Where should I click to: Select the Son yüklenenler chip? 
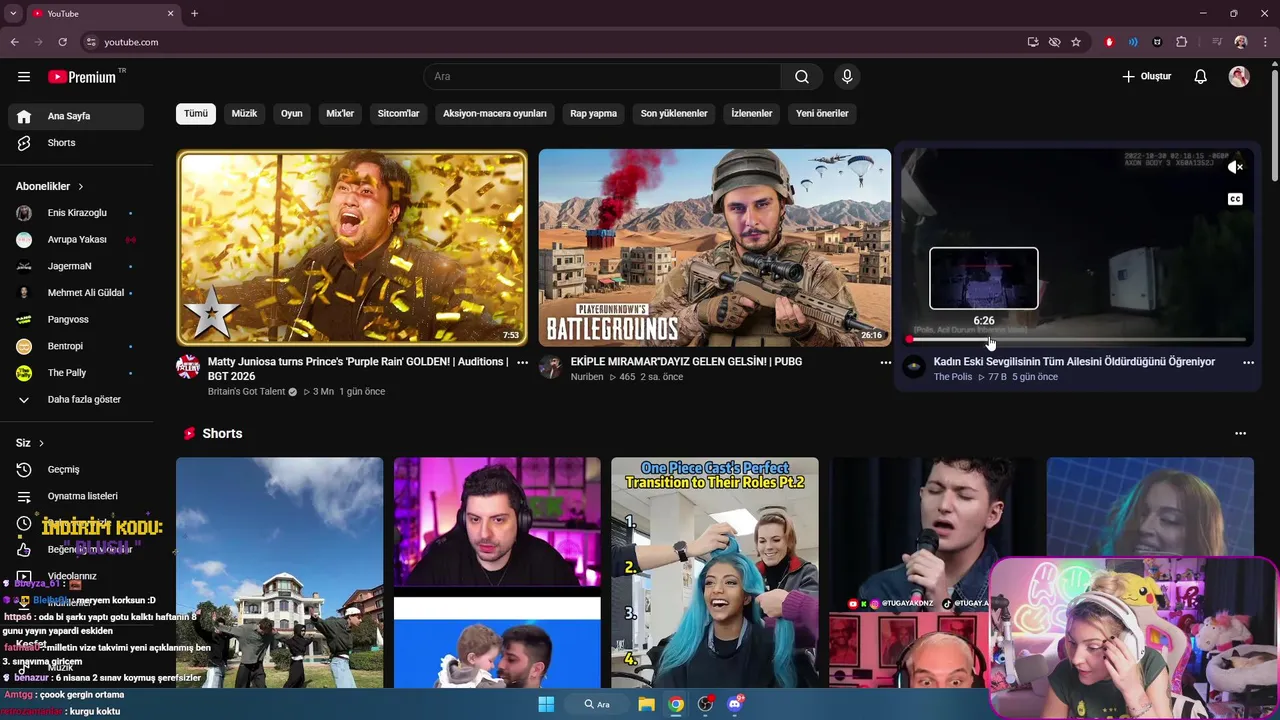pos(674,114)
